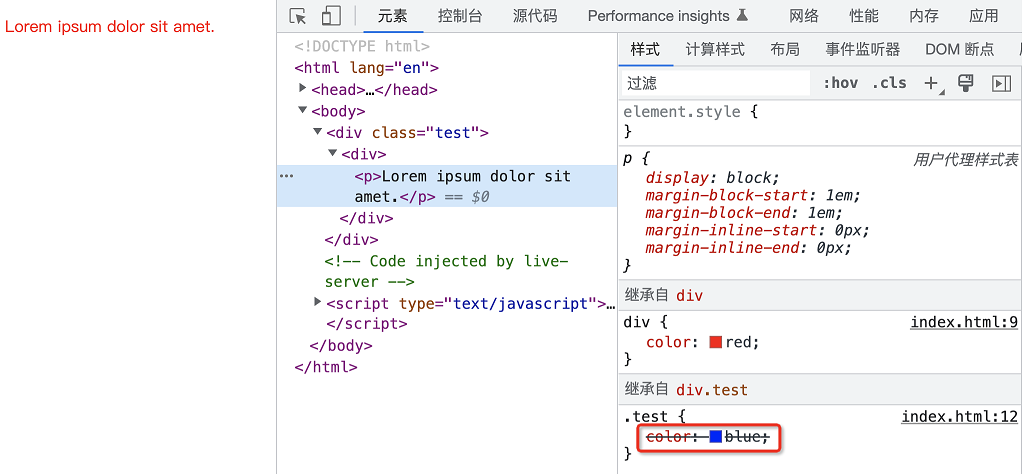Select the DOCTYPE html row
The width and height of the screenshot is (1022, 474).
(447, 47)
